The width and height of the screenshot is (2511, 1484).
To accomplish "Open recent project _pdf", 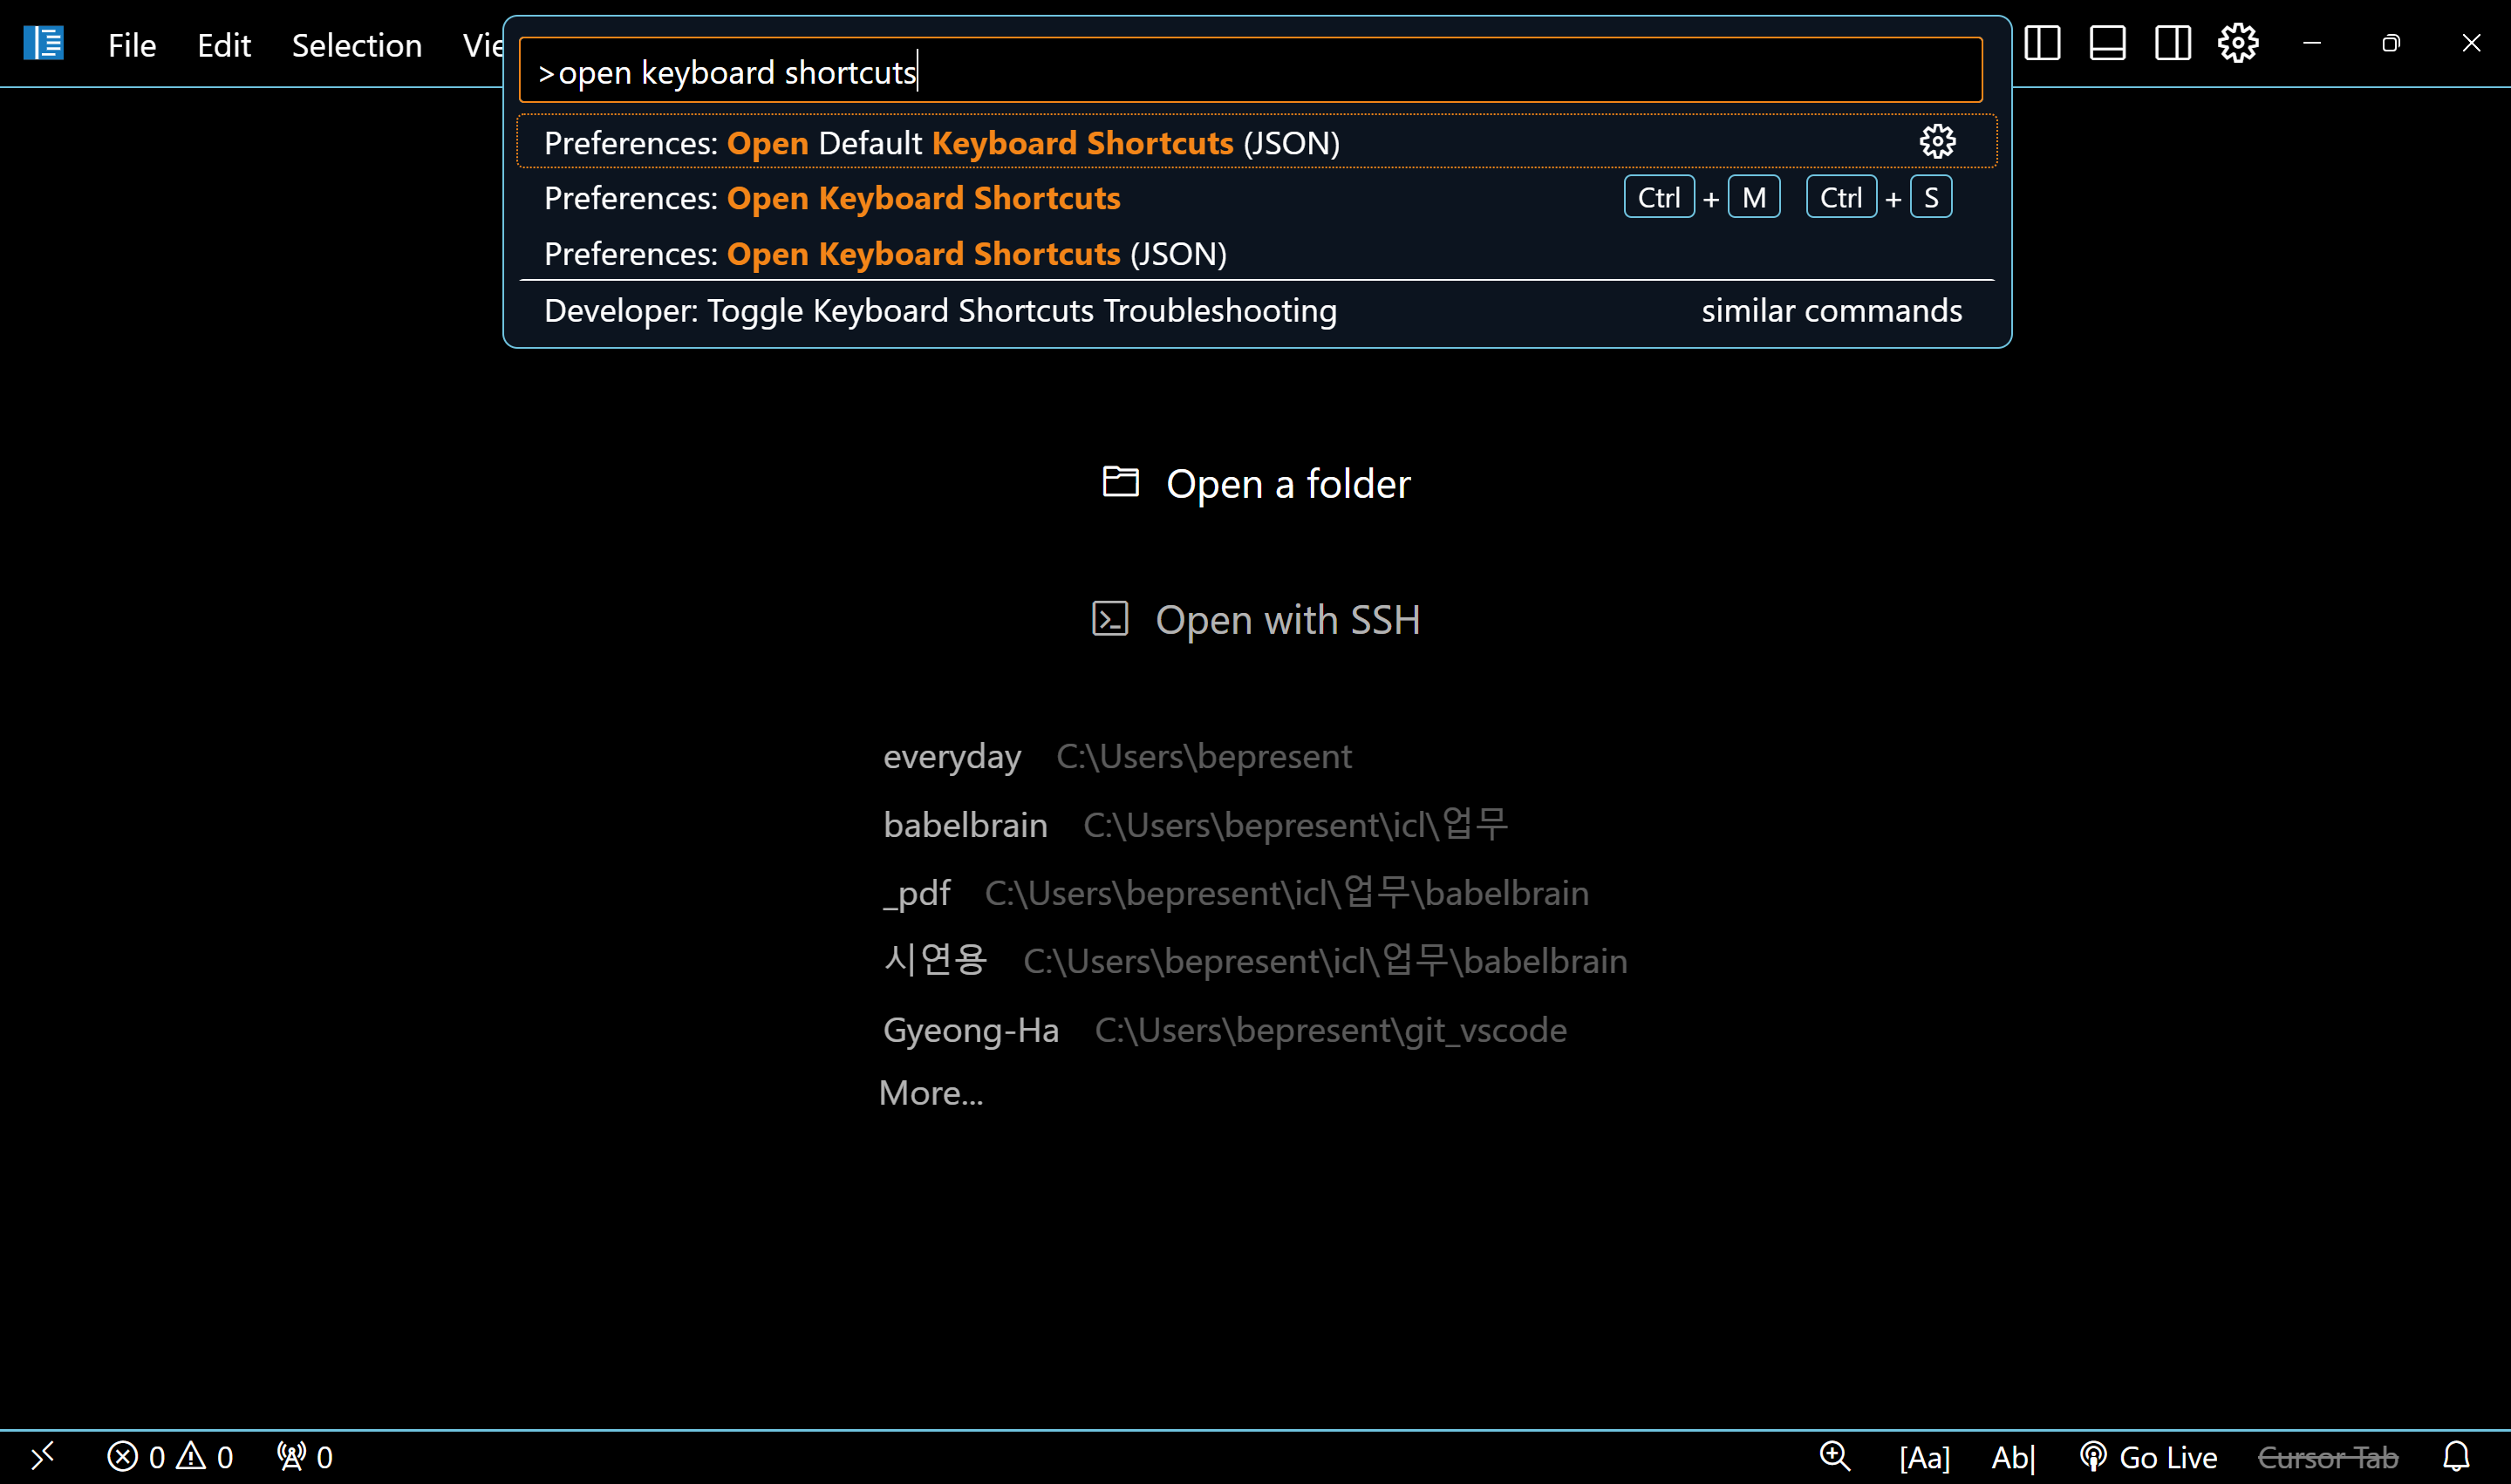I will pyautogui.click(x=916, y=893).
